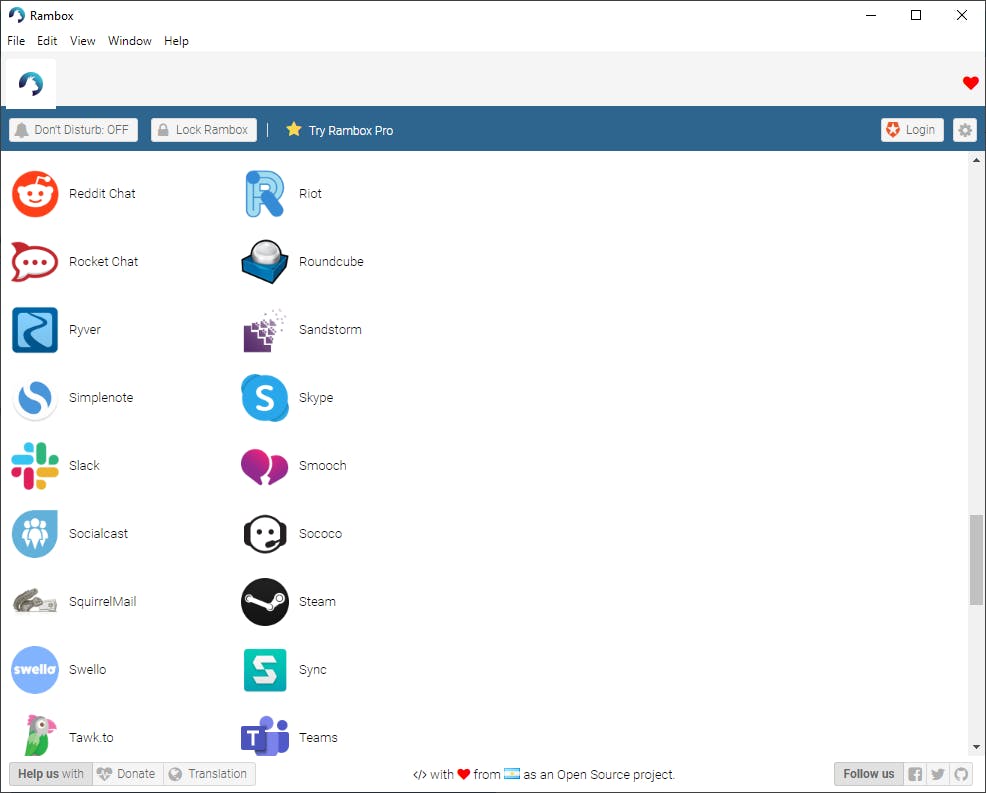The width and height of the screenshot is (986, 793).
Task: Click the Follow us label
Action: coord(868,774)
